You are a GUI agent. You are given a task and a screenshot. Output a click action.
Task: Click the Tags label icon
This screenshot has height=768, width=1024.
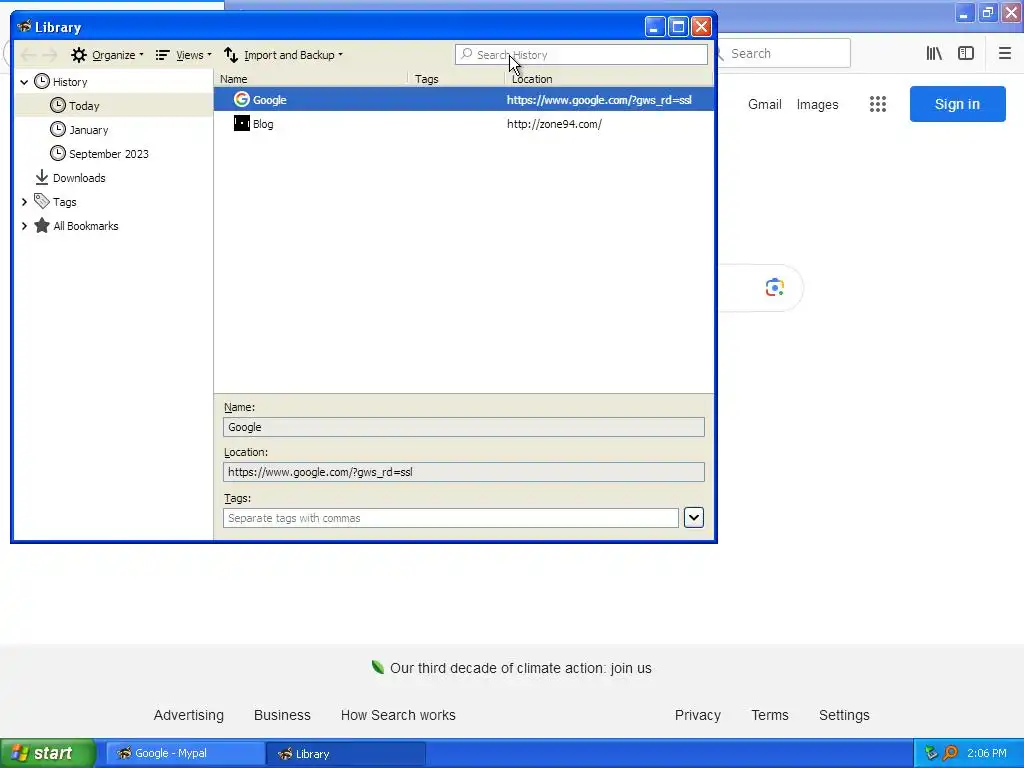(x=42, y=201)
